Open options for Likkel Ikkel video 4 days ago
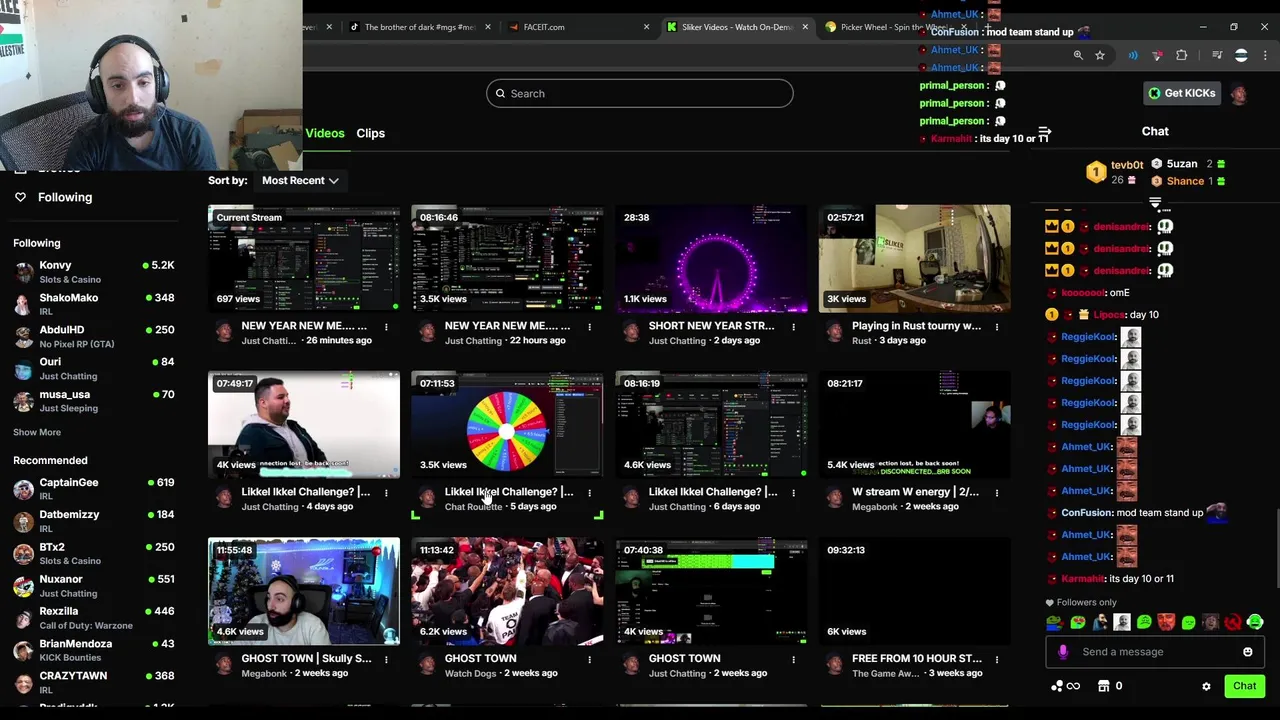1280x720 pixels. click(386, 492)
